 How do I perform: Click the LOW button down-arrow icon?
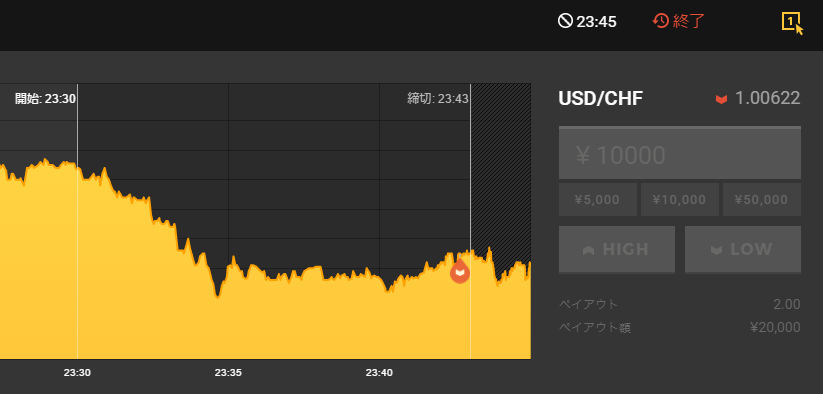pyautogui.click(x=716, y=250)
